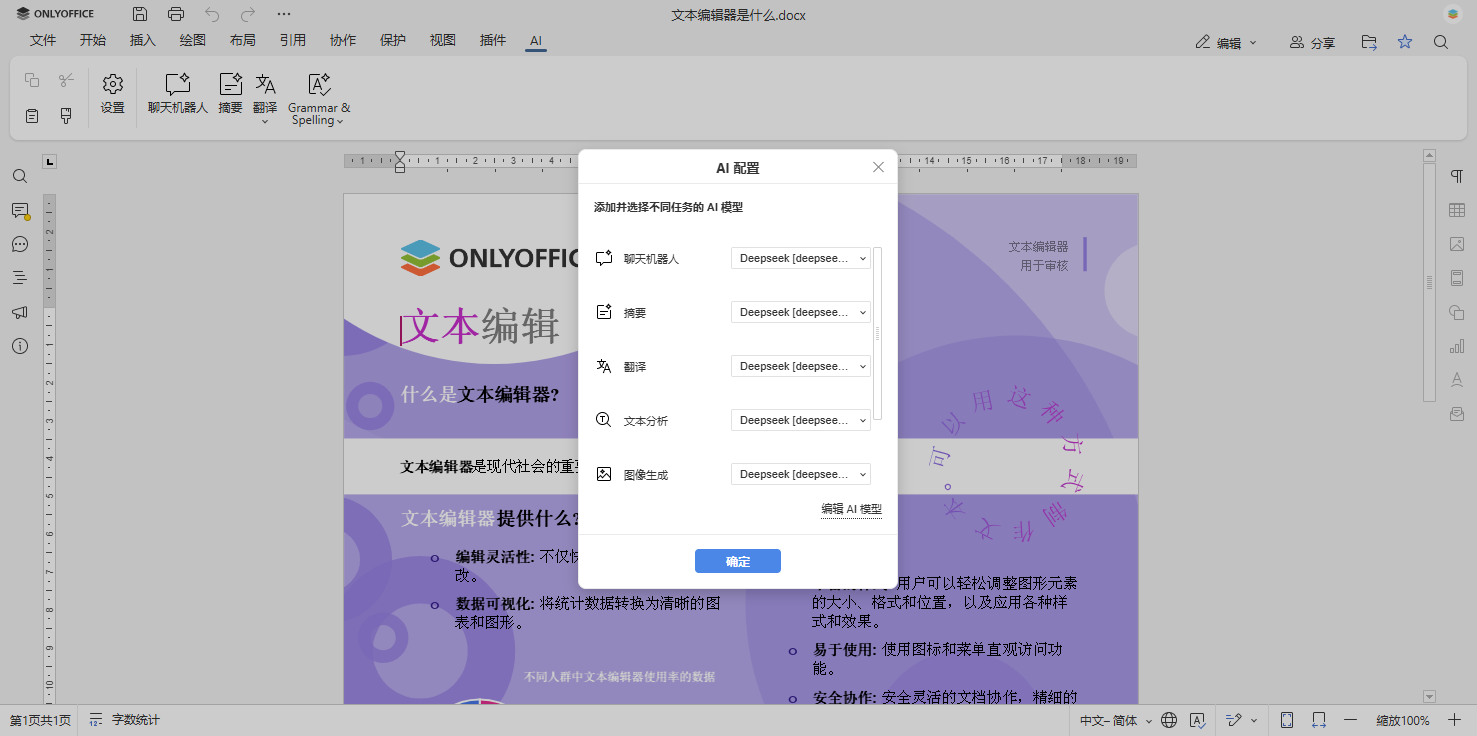
Task: Open chart settings in right sidebar
Action: (1457, 347)
